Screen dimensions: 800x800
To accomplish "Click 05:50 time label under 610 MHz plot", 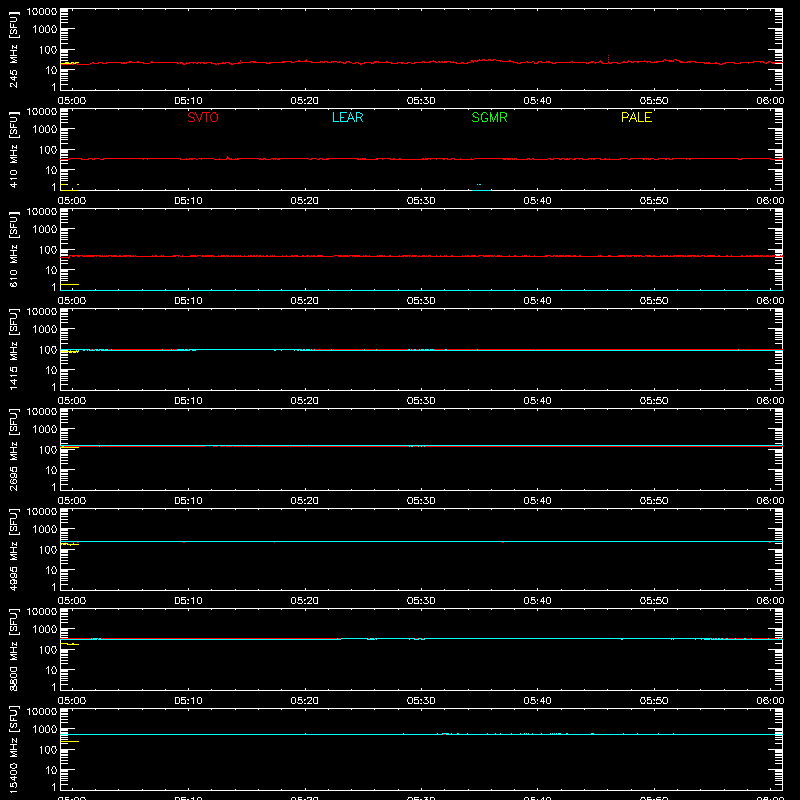I will point(654,301).
